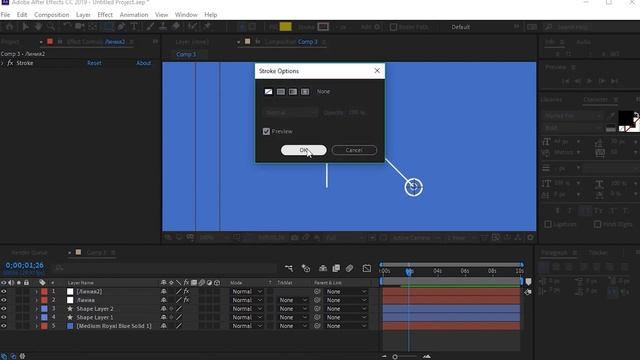The image size is (640, 360).
Task: Open the Composition Mini-Flowchart in timeline
Action: (289, 268)
